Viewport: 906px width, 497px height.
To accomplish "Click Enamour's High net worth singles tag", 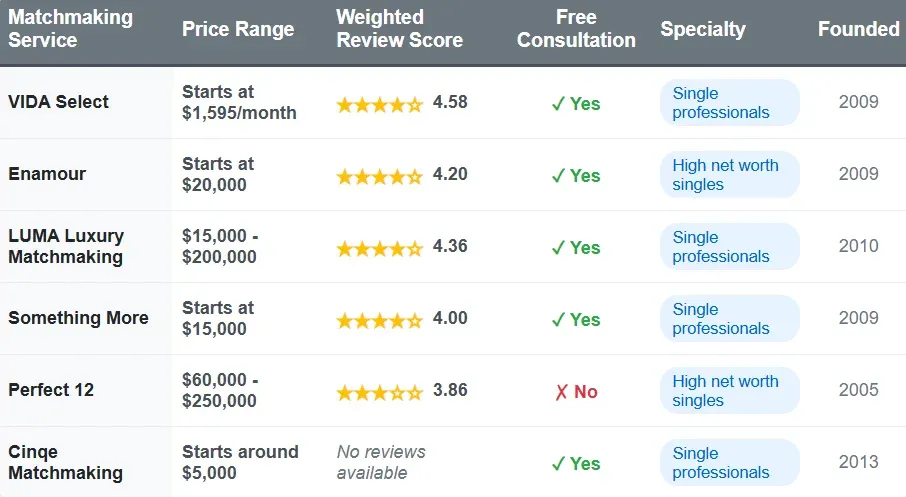I will tap(729, 175).
